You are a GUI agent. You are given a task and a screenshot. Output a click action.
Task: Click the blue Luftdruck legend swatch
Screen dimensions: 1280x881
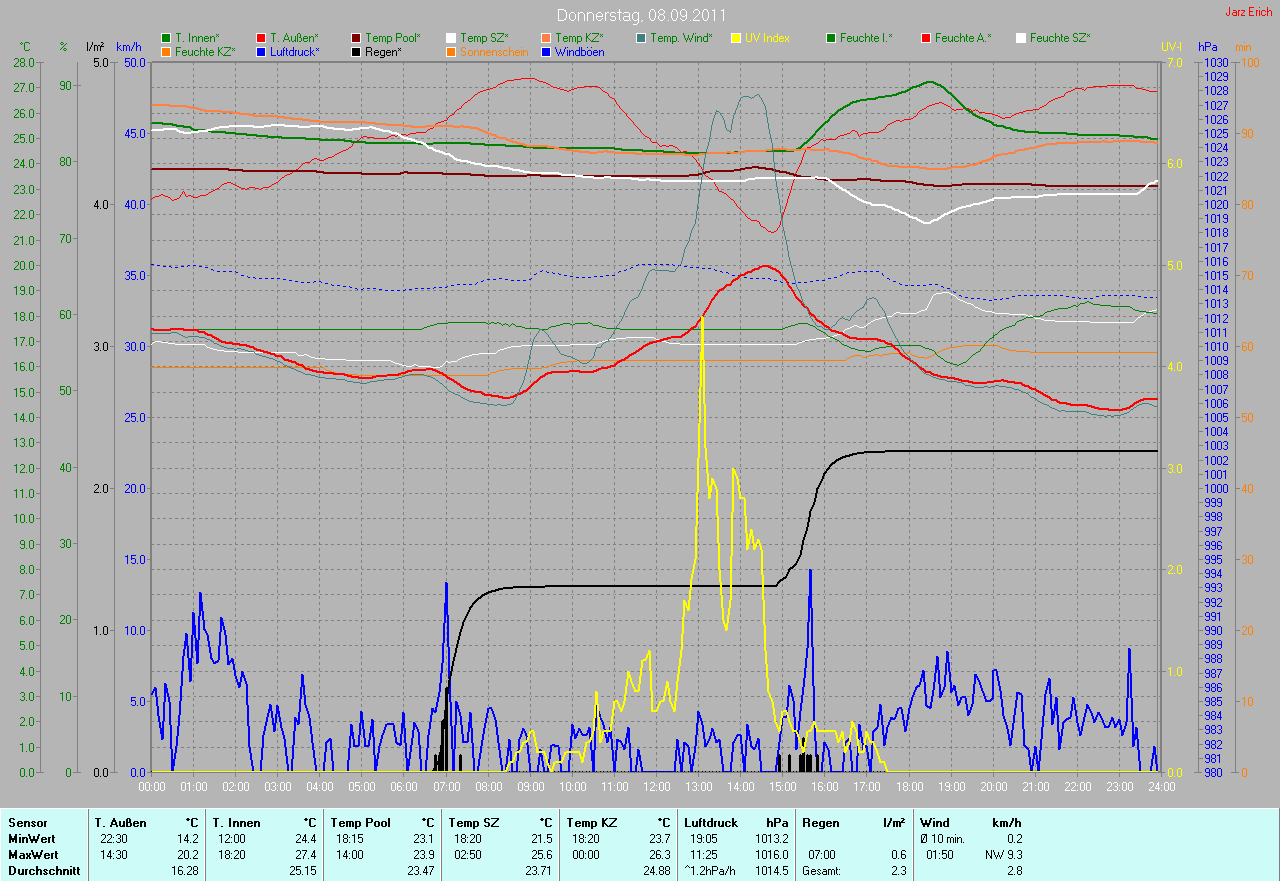[261, 51]
